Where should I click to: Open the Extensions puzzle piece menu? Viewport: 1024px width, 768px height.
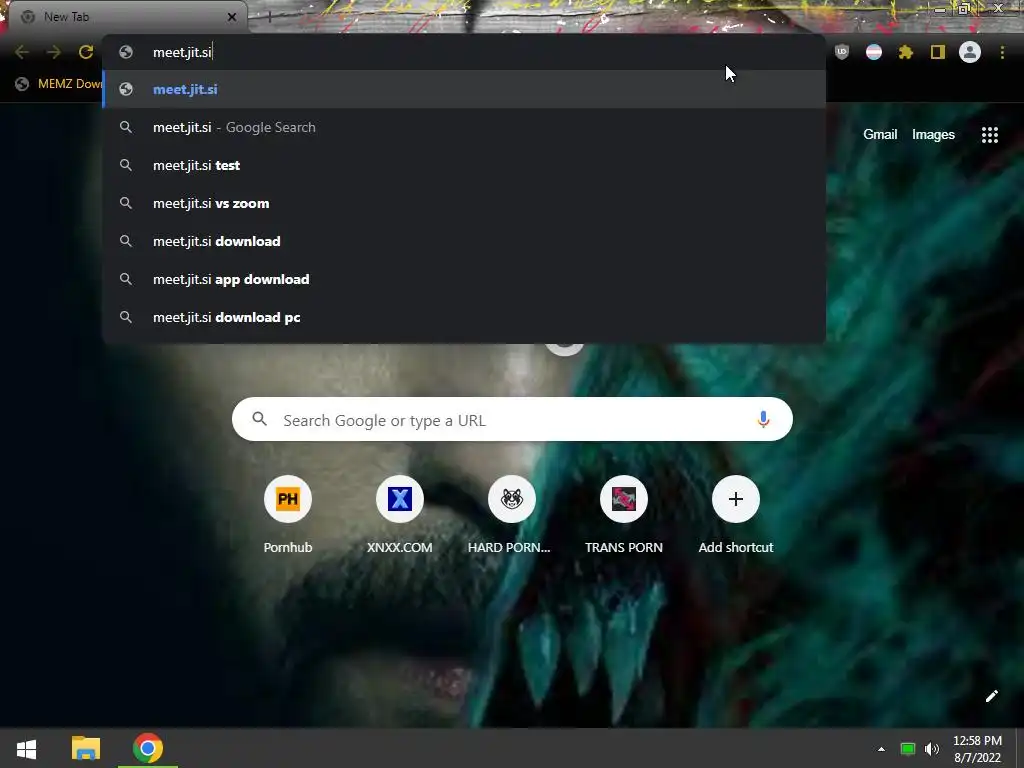tap(906, 52)
